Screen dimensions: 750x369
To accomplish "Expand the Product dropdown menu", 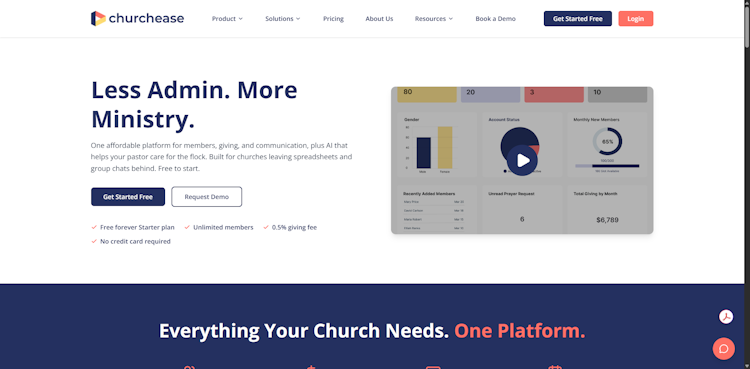I will (227, 19).
